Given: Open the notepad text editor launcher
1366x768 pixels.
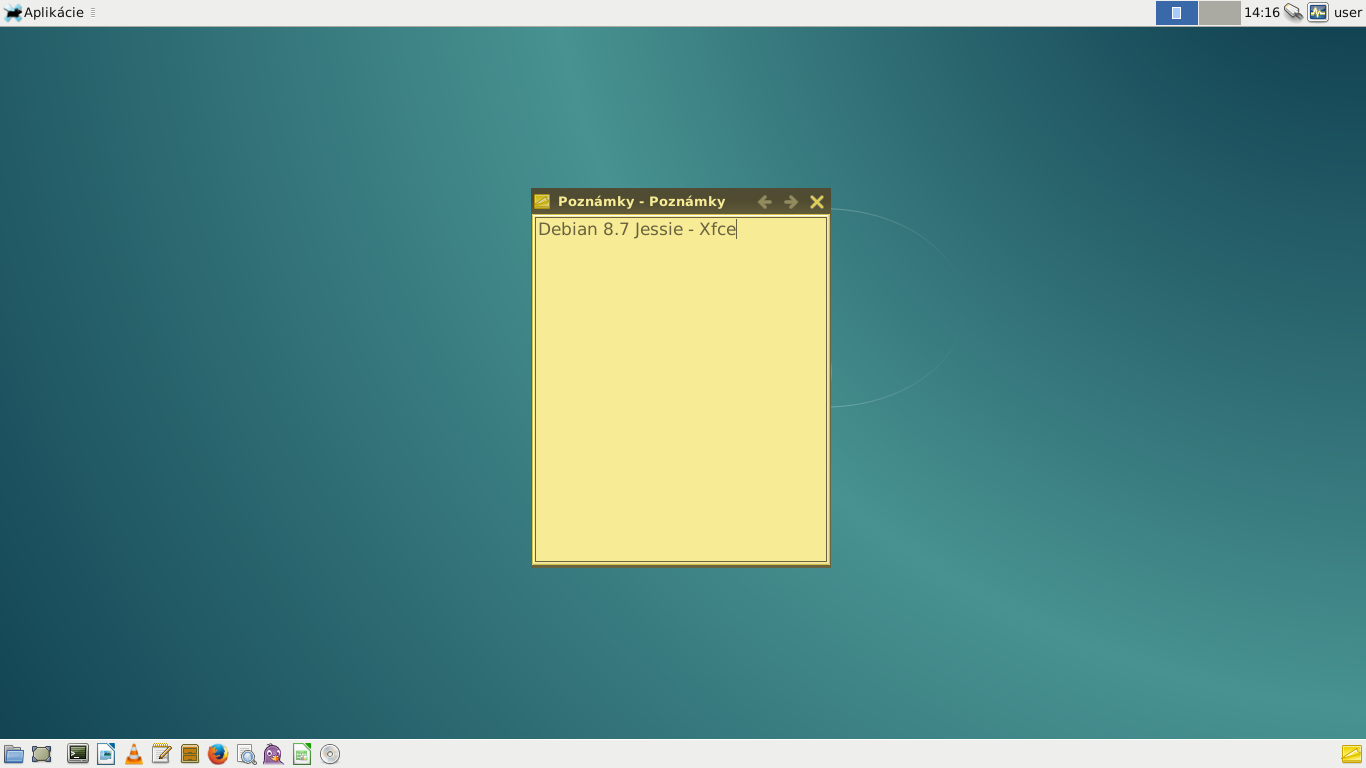Looking at the screenshot, I should point(162,754).
